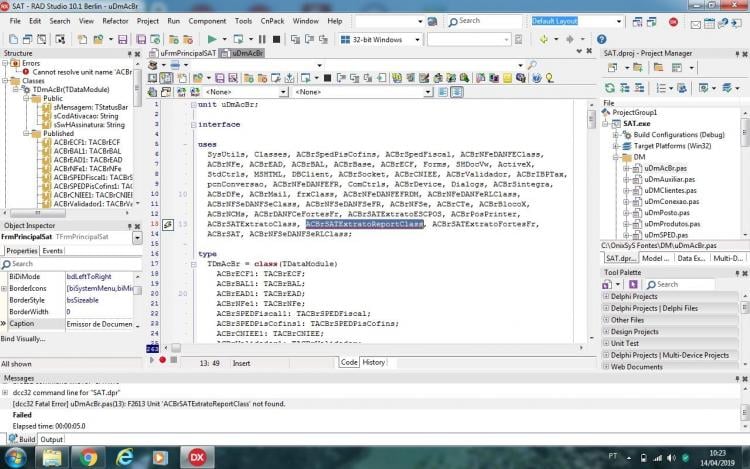Viewport: 750px width, 469px height.
Task: Click the Bind Visually... link
Action: pyautogui.click(x=23, y=339)
